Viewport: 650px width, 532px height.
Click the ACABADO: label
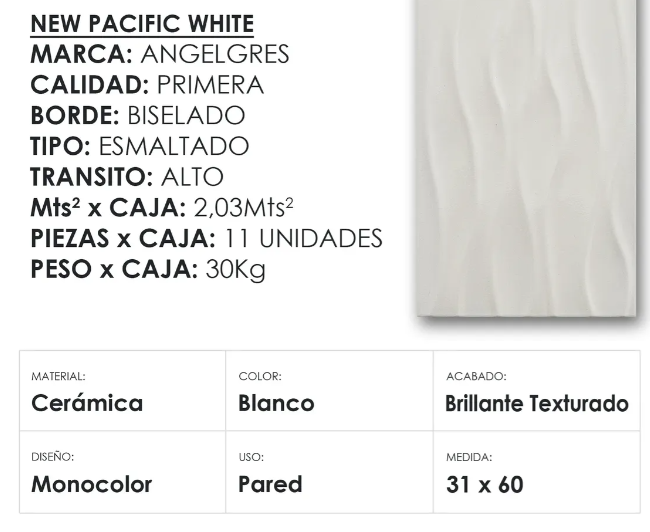click(x=476, y=377)
